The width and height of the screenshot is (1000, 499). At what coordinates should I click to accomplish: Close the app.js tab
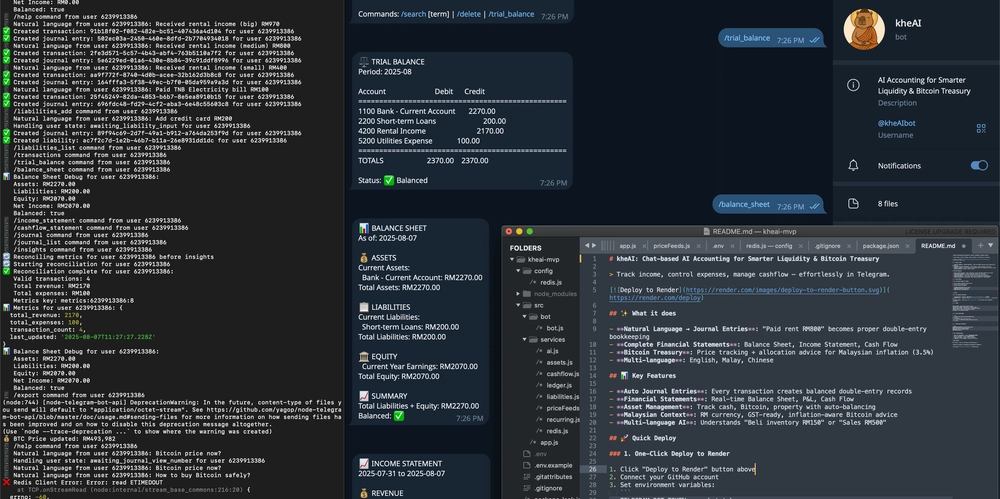pos(644,246)
